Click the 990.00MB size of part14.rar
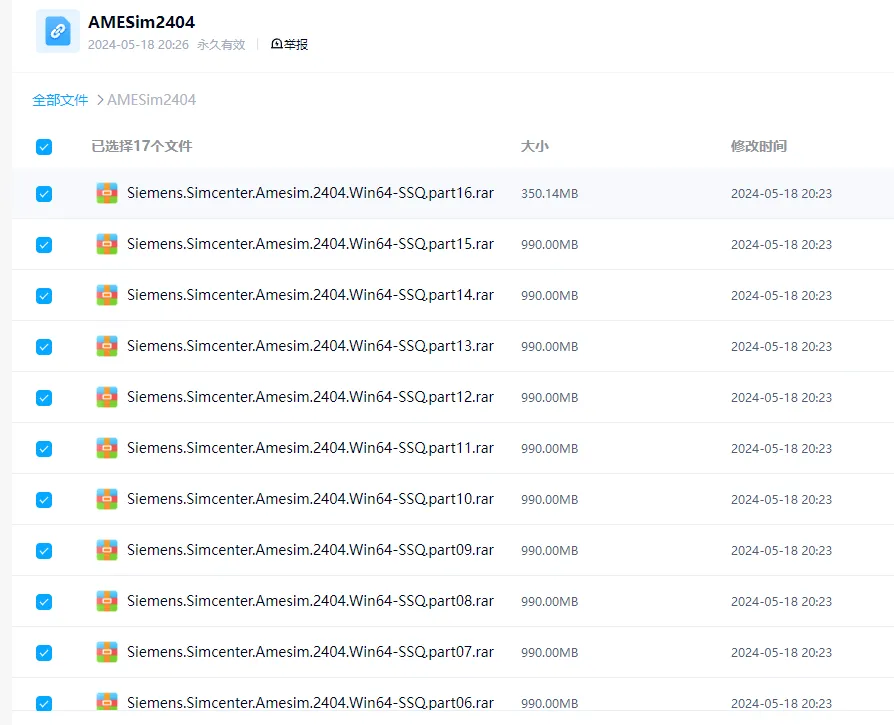Image resolution: width=894 pixels, height=725 pixels. click(550, 296)
